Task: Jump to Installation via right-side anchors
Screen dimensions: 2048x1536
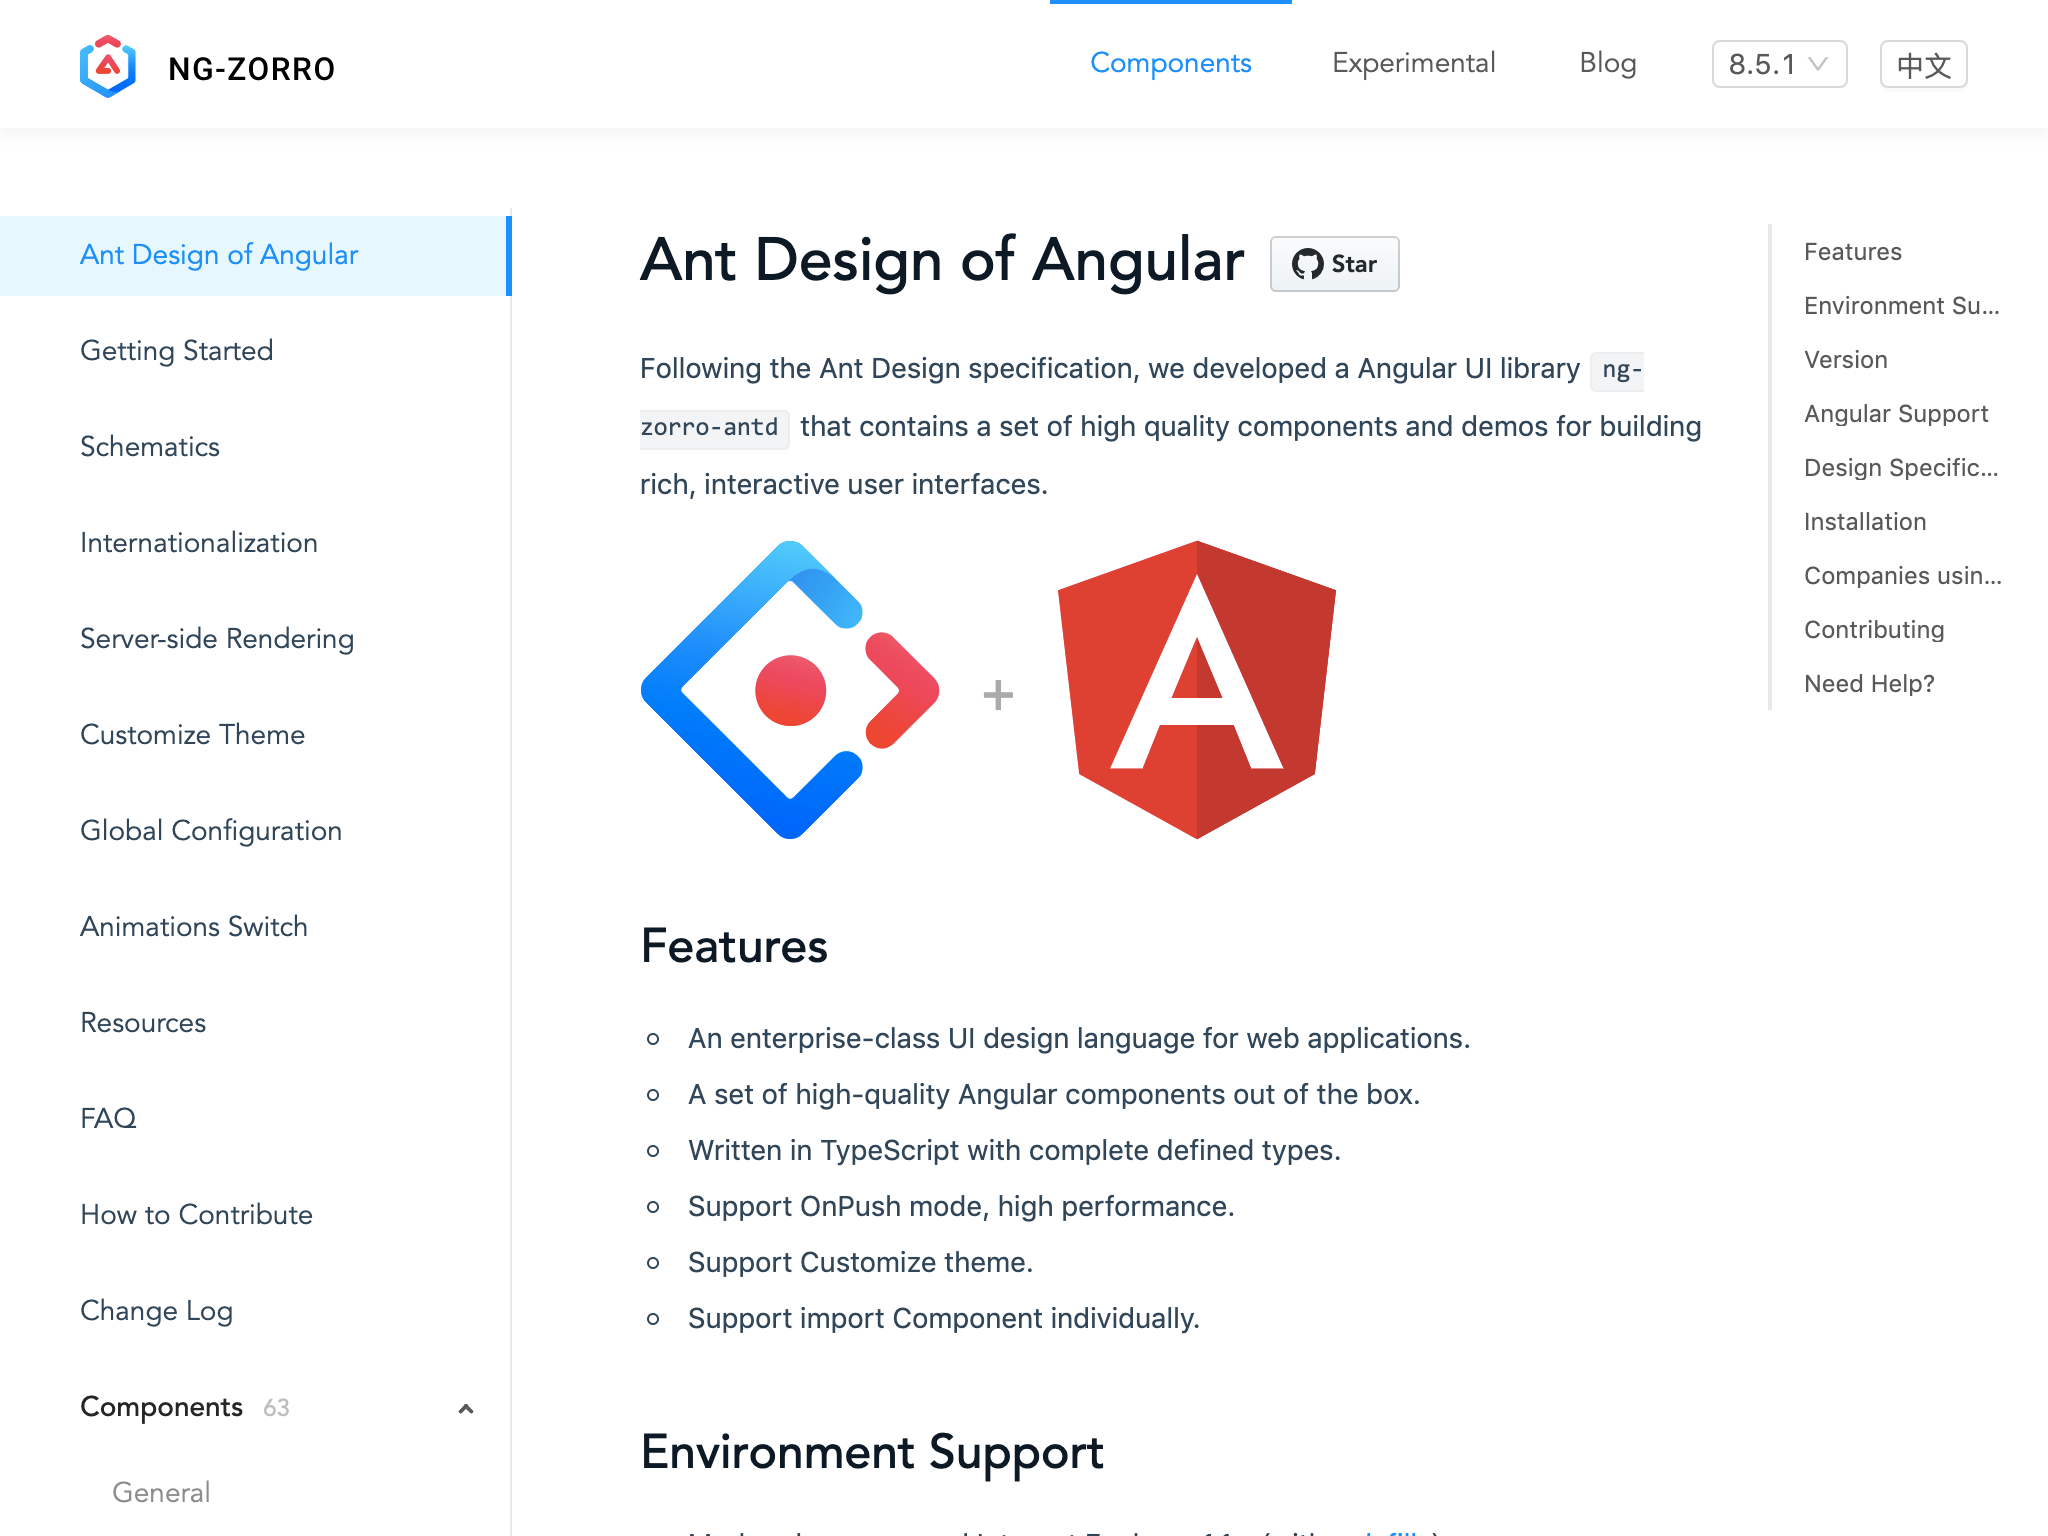Action: click(1864, 521)
